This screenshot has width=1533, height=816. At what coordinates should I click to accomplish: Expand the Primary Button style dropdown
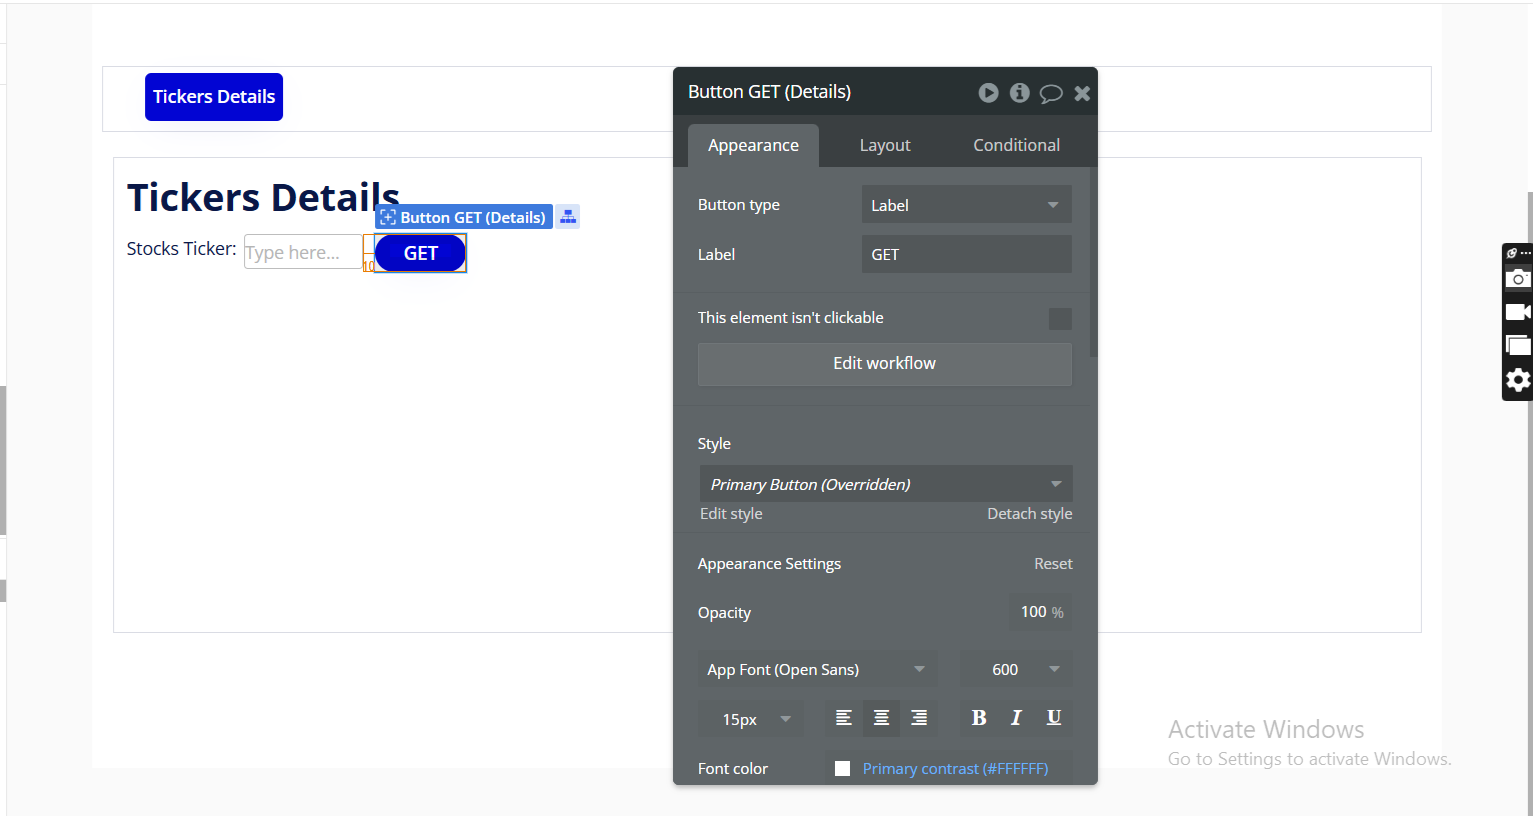[886, 484]
